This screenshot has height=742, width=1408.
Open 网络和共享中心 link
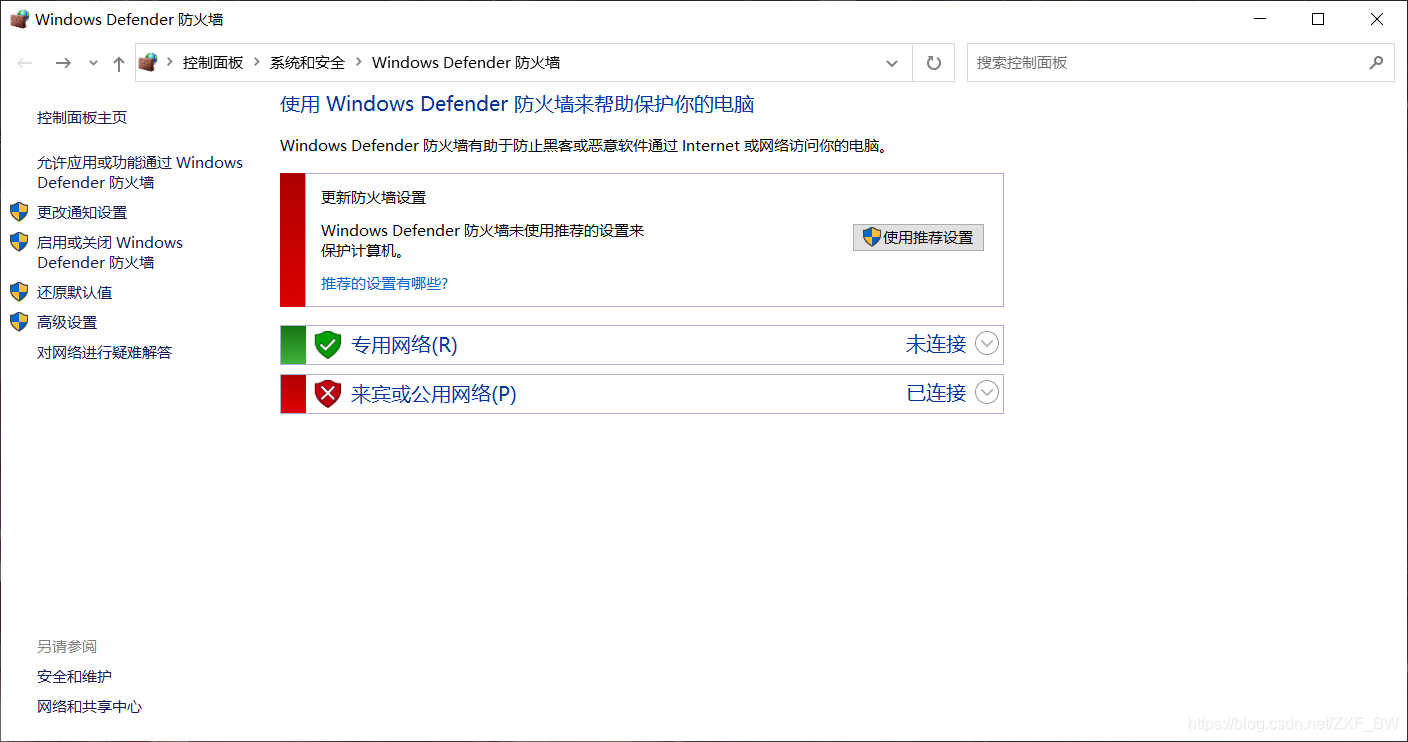(x=90, y=707)
